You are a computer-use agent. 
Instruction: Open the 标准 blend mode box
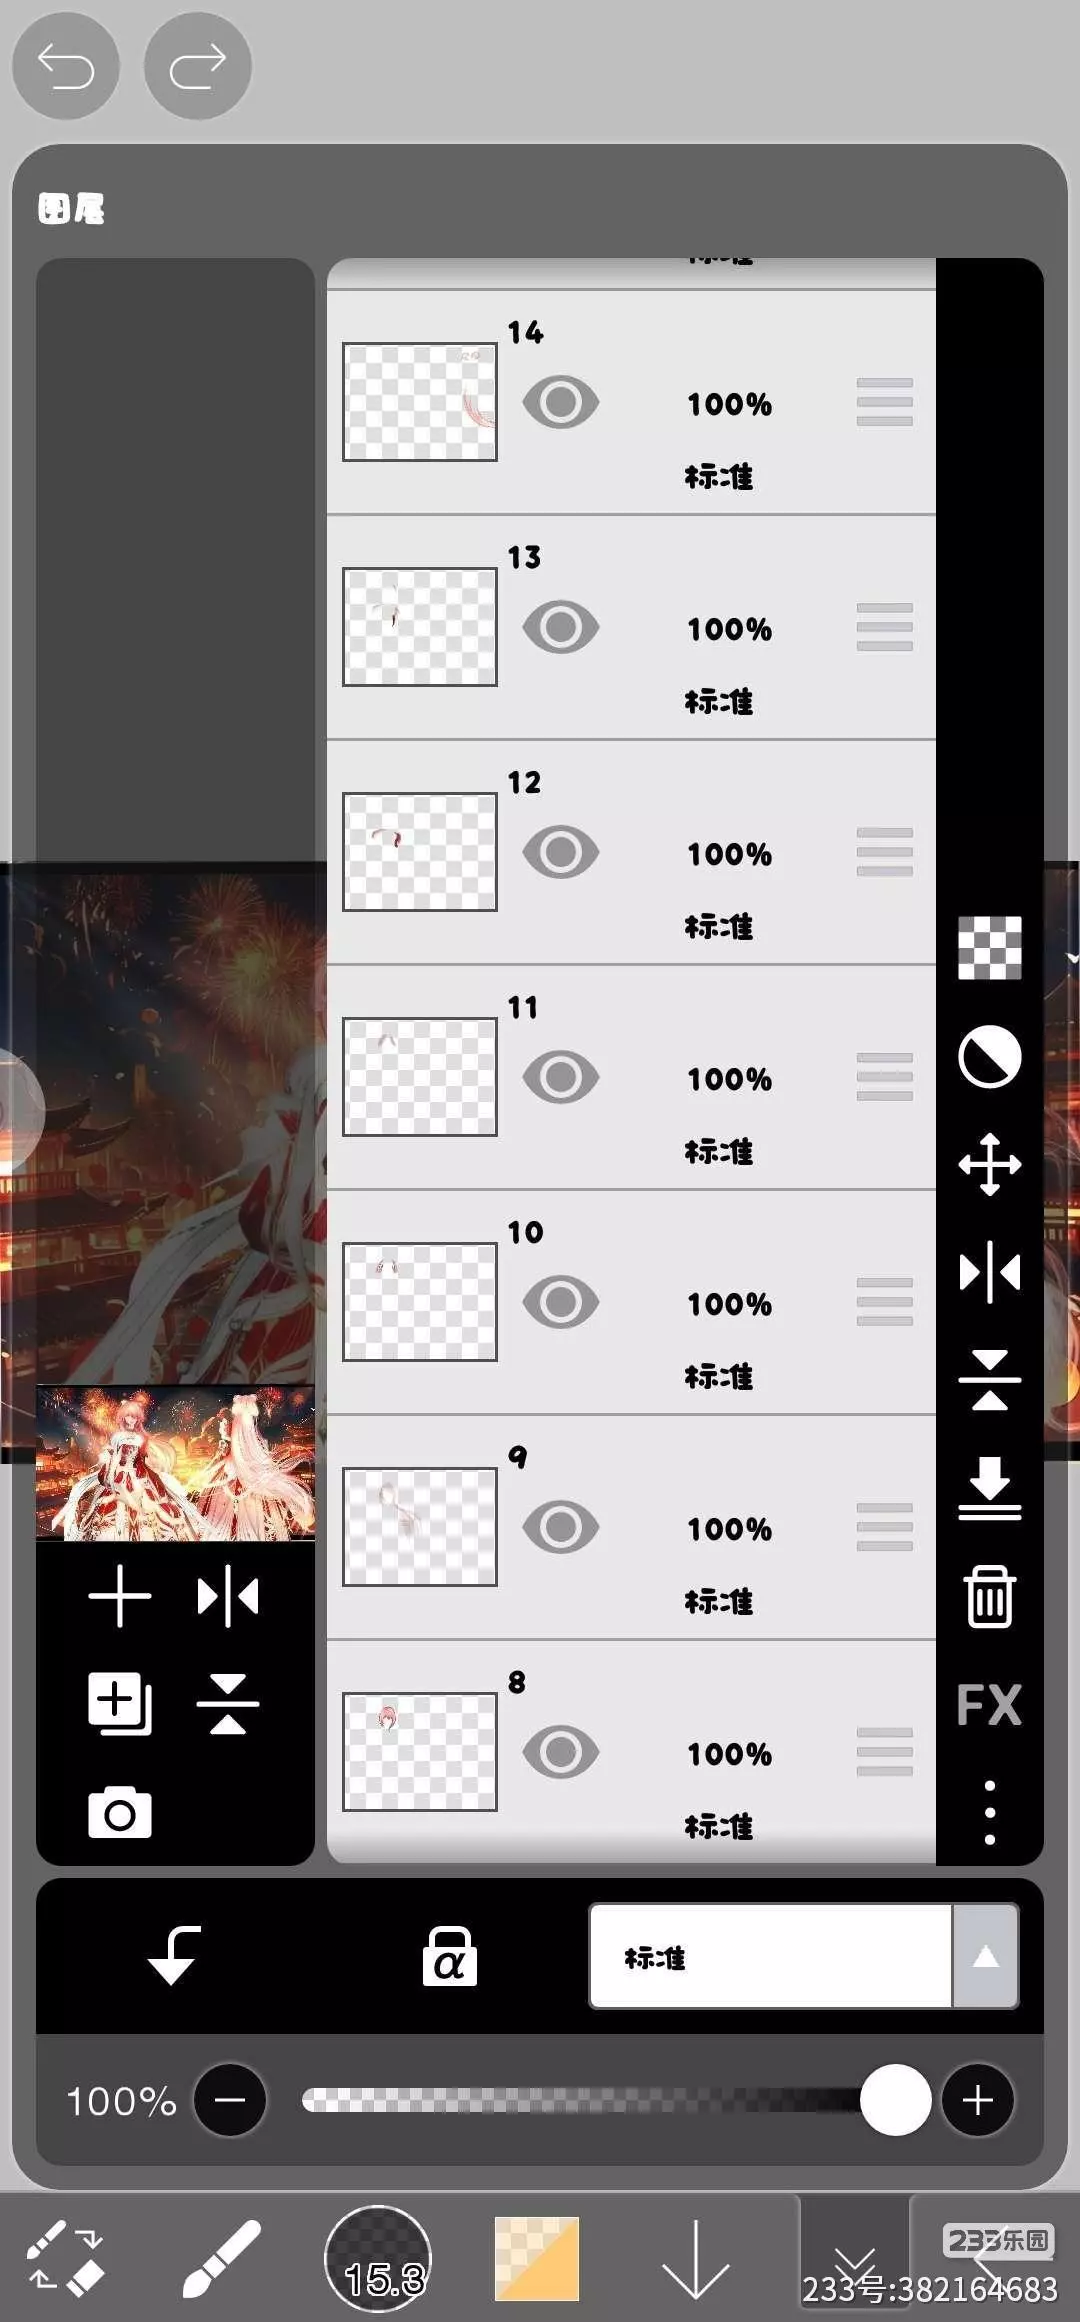771,1956
